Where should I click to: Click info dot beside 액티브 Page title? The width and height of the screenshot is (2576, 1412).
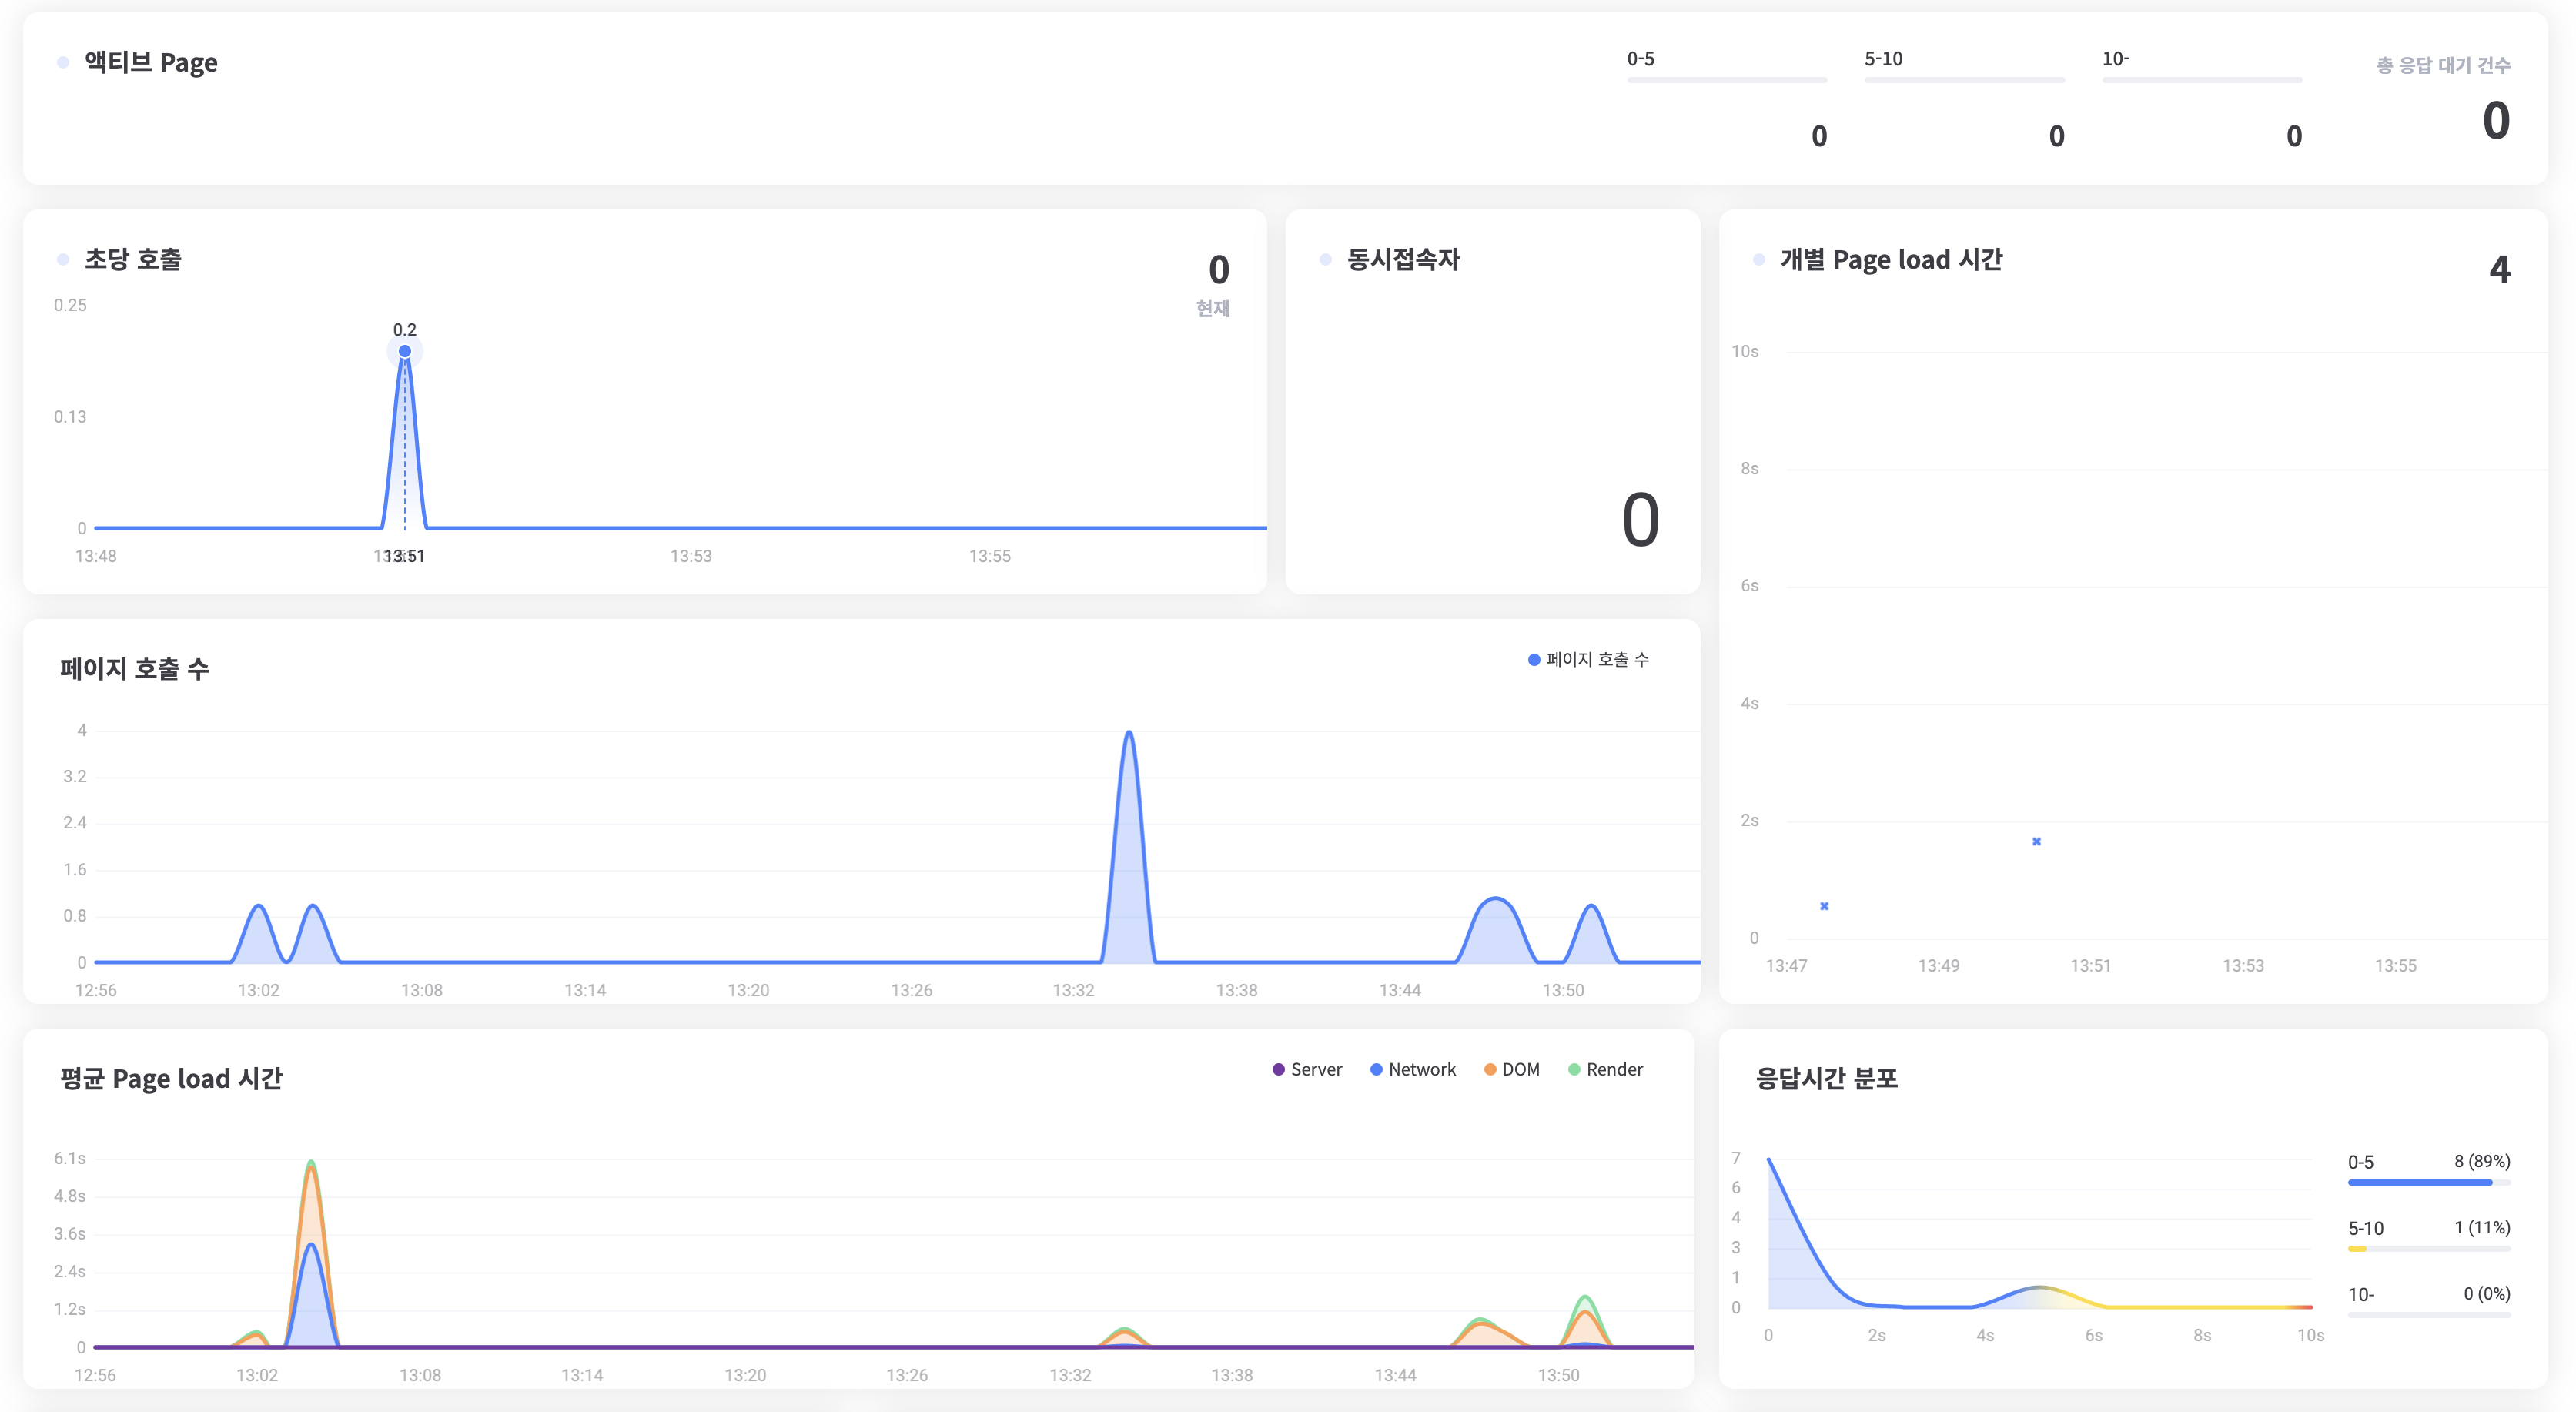click(63, 63)
